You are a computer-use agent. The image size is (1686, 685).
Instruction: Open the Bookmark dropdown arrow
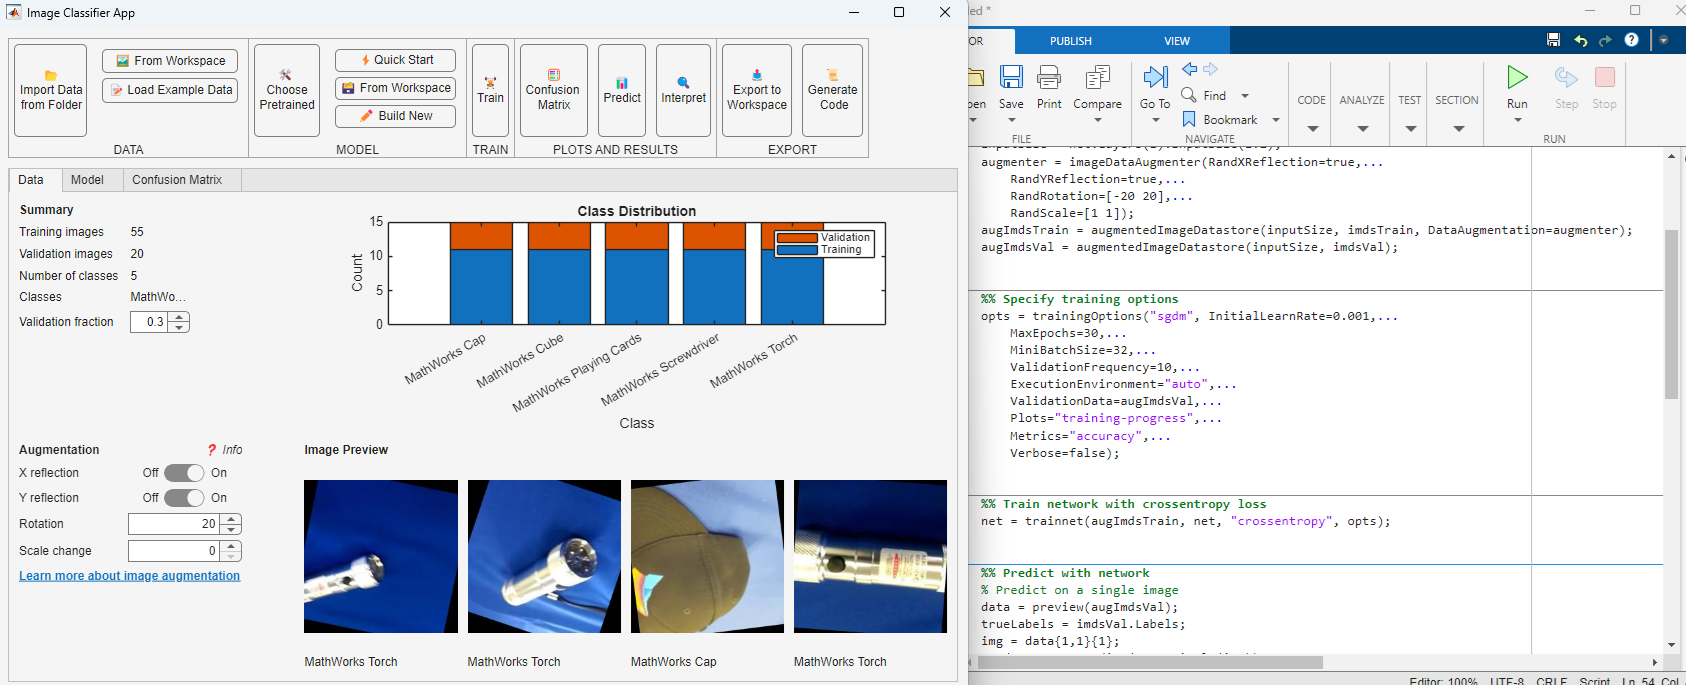(1276, 120)
